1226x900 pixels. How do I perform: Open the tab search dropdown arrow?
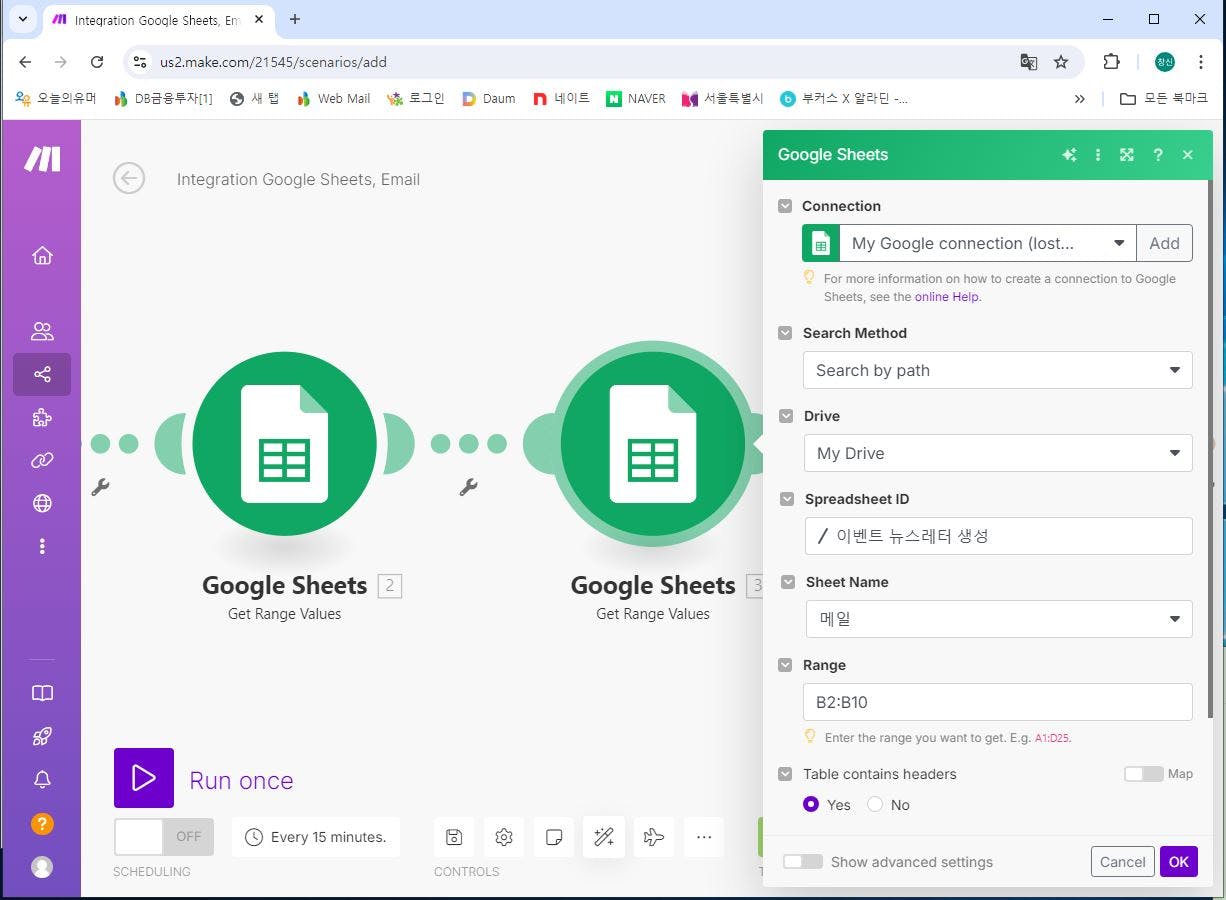click(x=23, y=19)
